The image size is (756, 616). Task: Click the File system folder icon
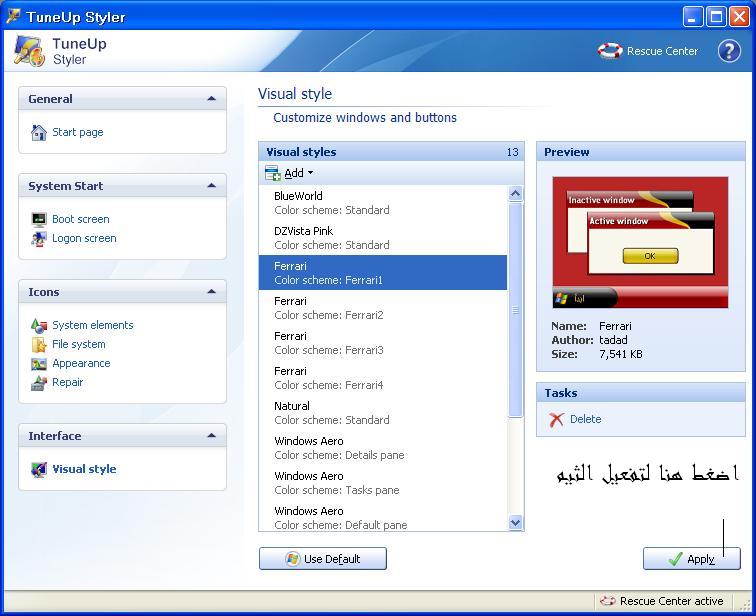(39, 345)
